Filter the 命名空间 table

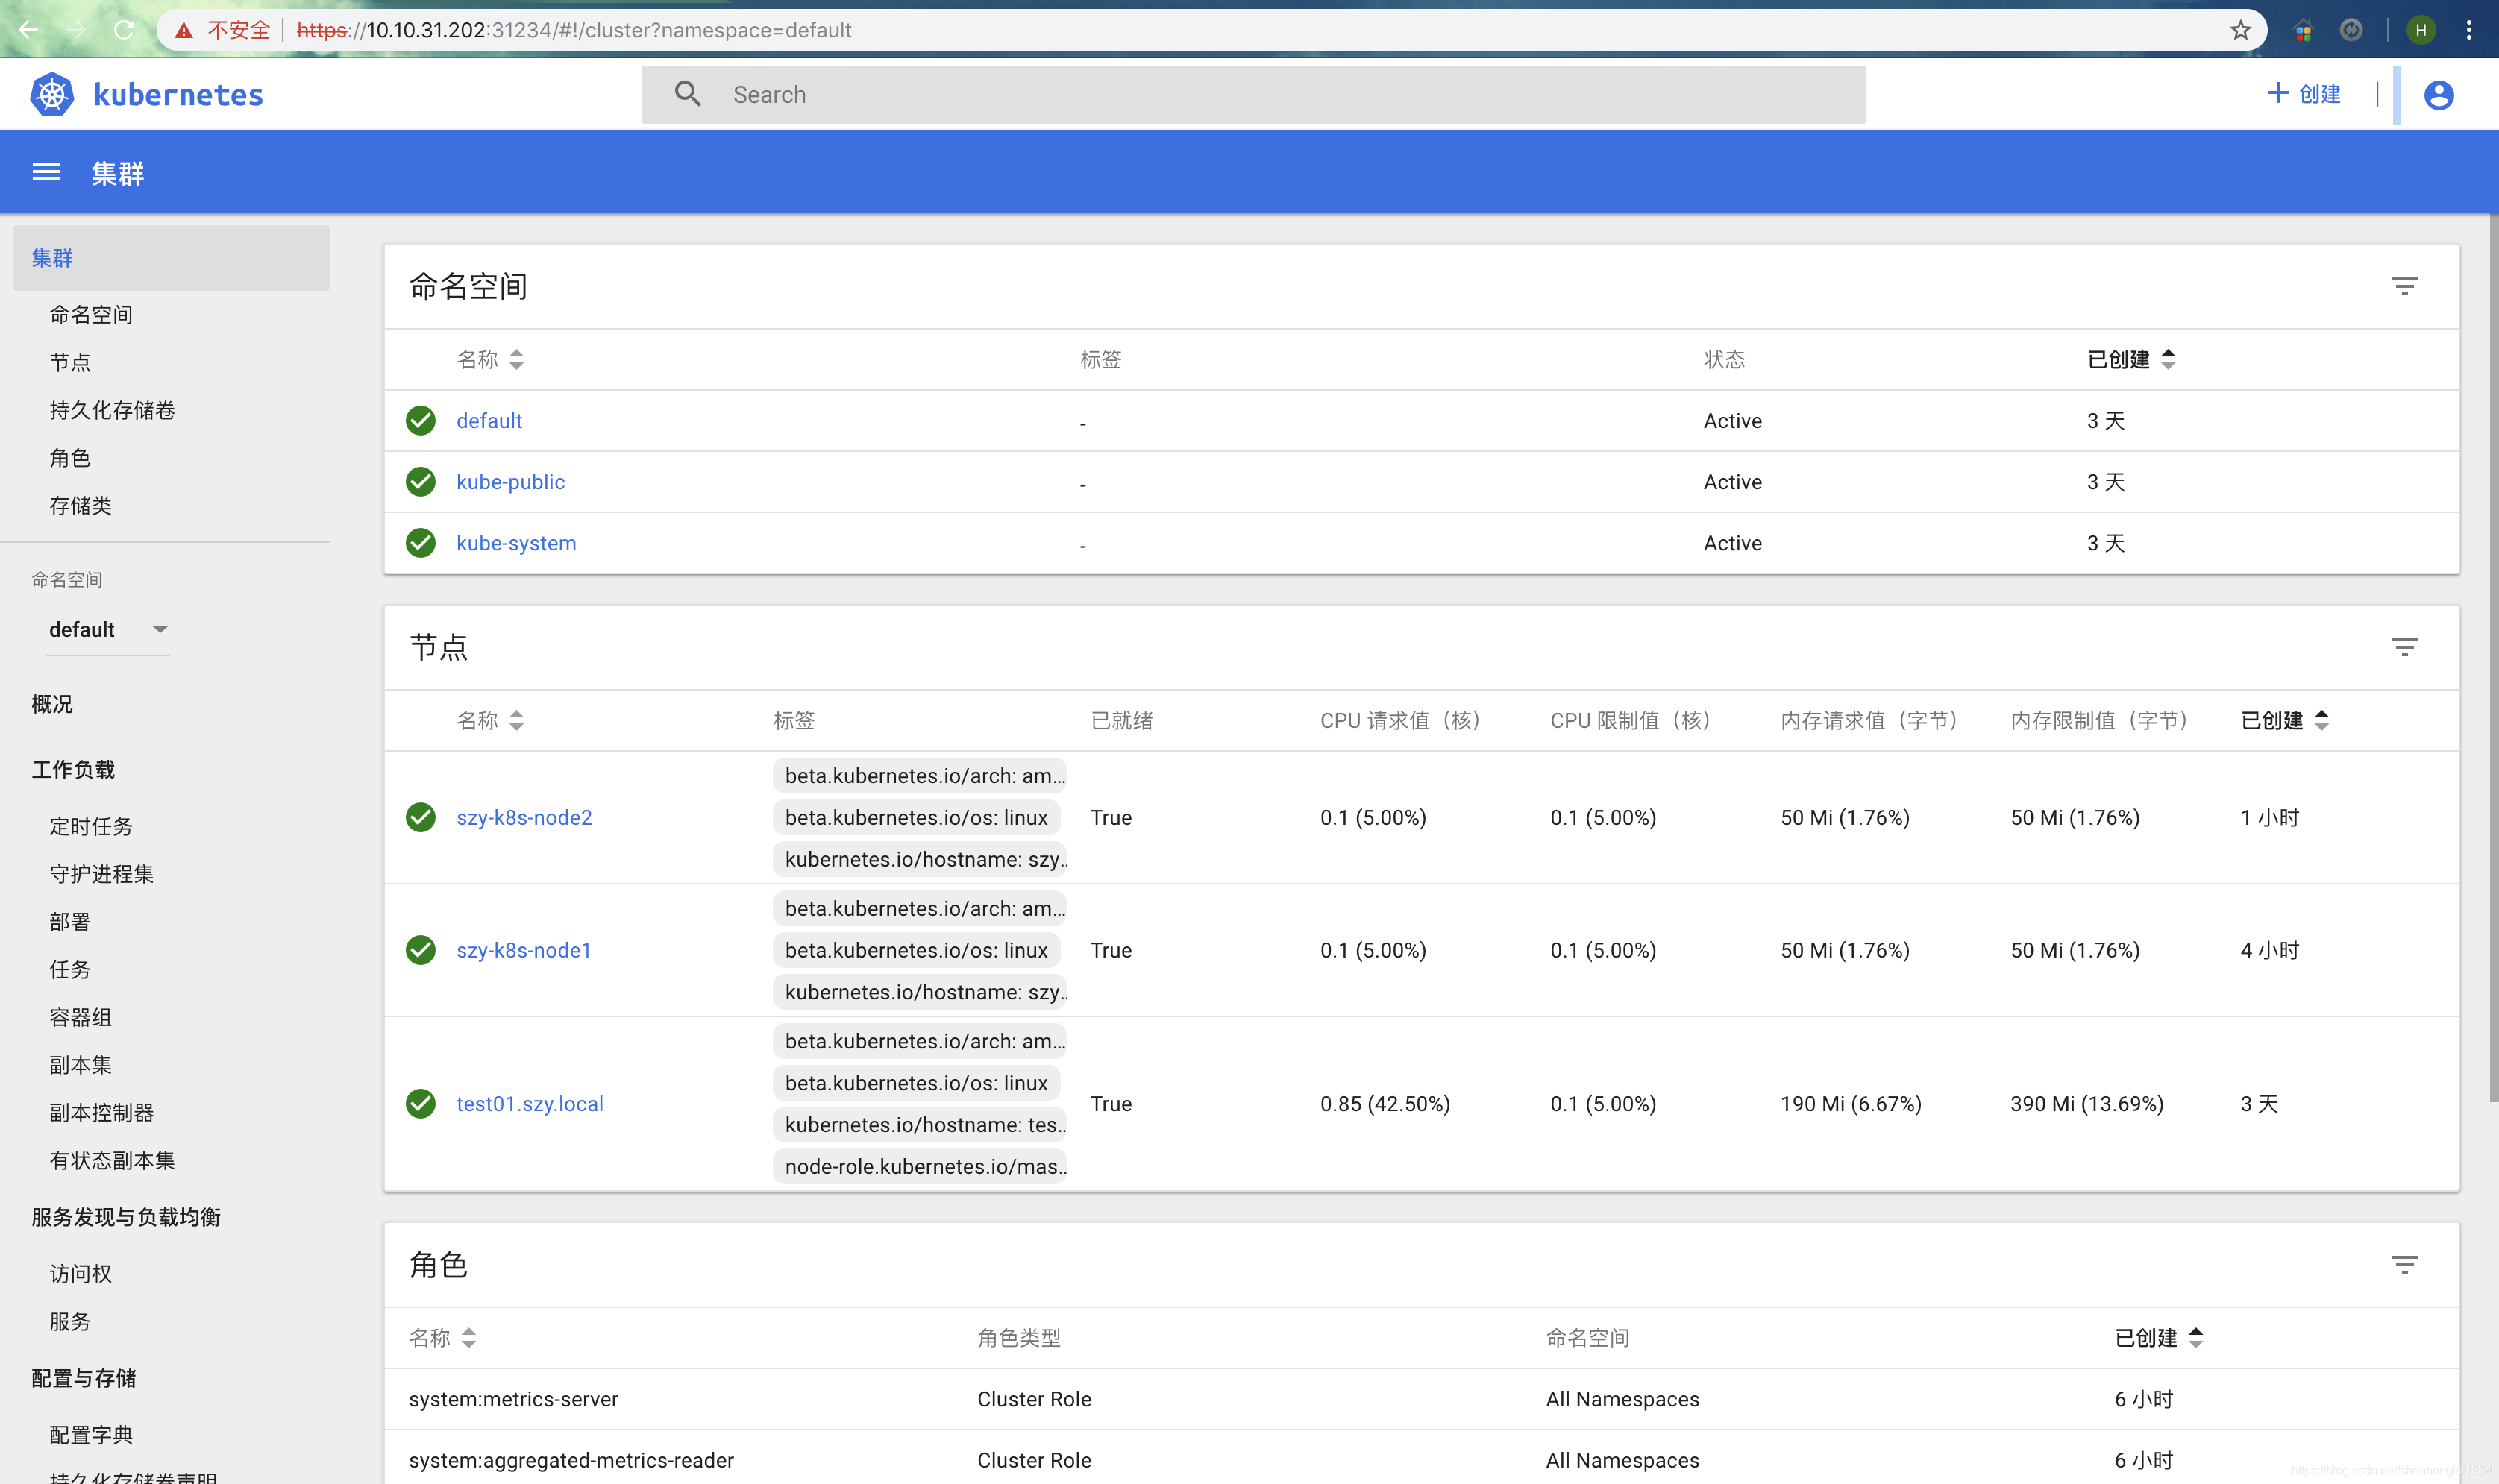point(2404,286)
